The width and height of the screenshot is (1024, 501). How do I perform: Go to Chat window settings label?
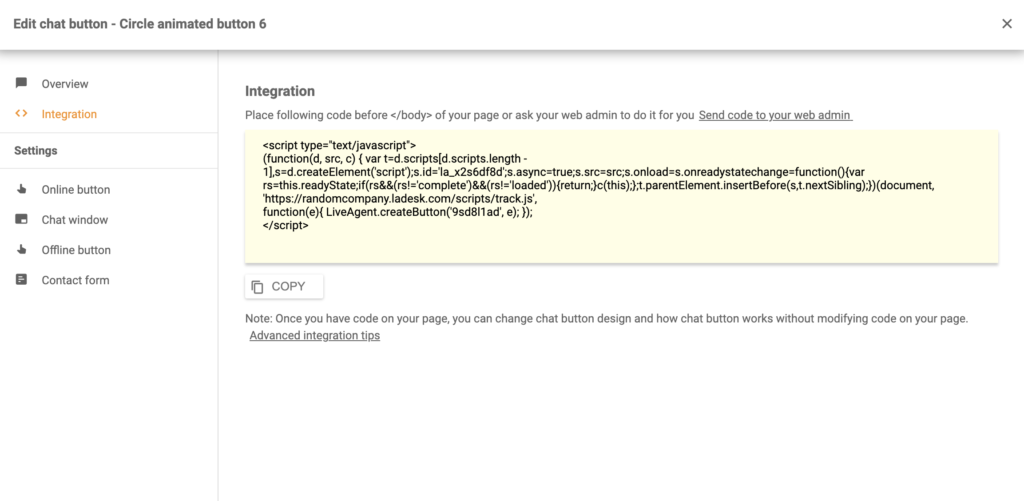tap(75, 220)
